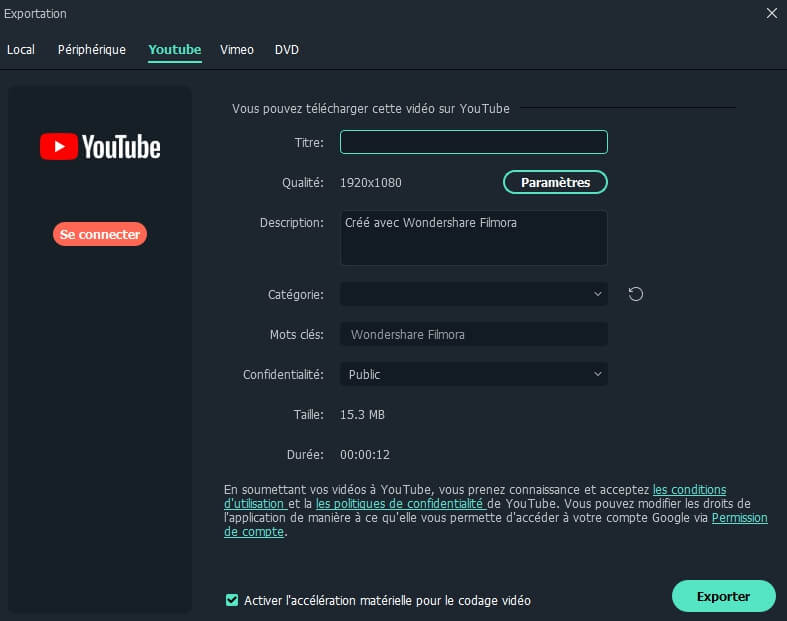The image size is (787, 621).
Task: Click the Exporter button
Action: (x=723, y=596)
